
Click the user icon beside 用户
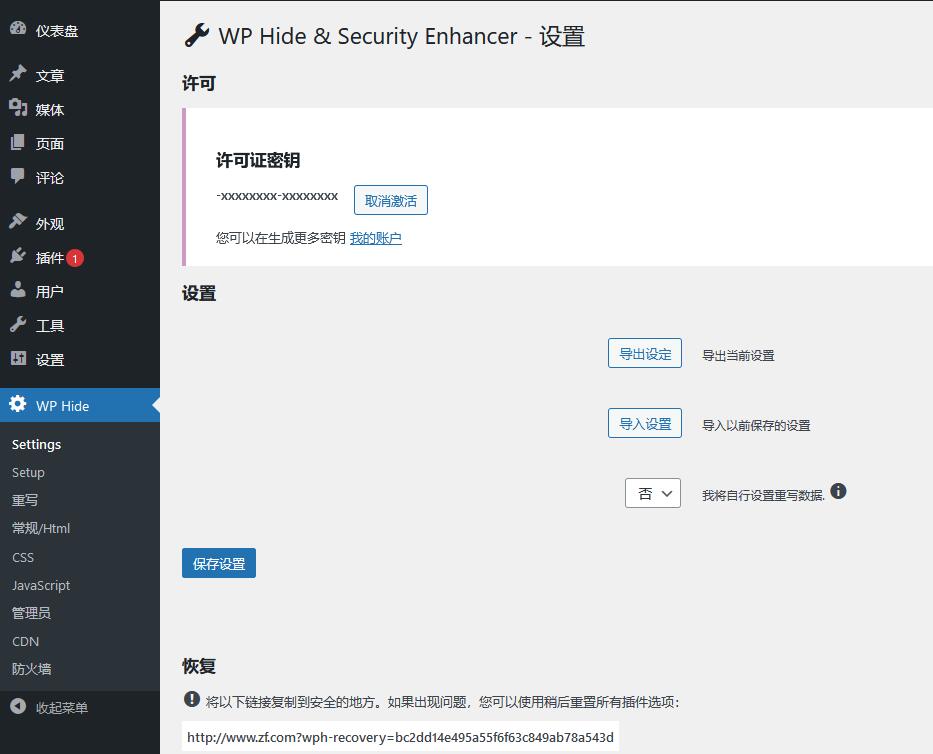(18, 289)
